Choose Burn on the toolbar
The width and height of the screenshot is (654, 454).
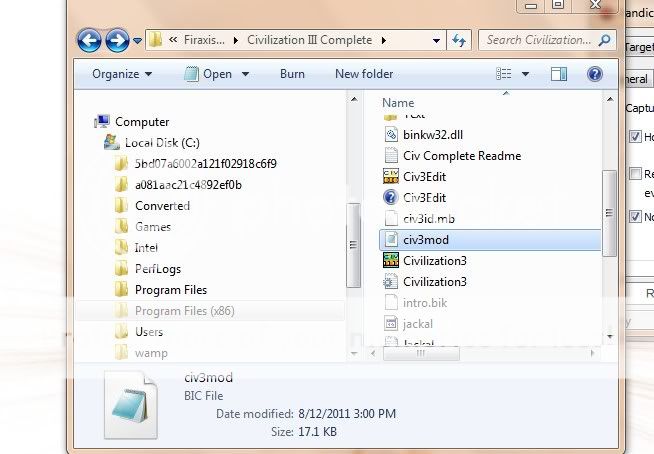coord(292,74)
